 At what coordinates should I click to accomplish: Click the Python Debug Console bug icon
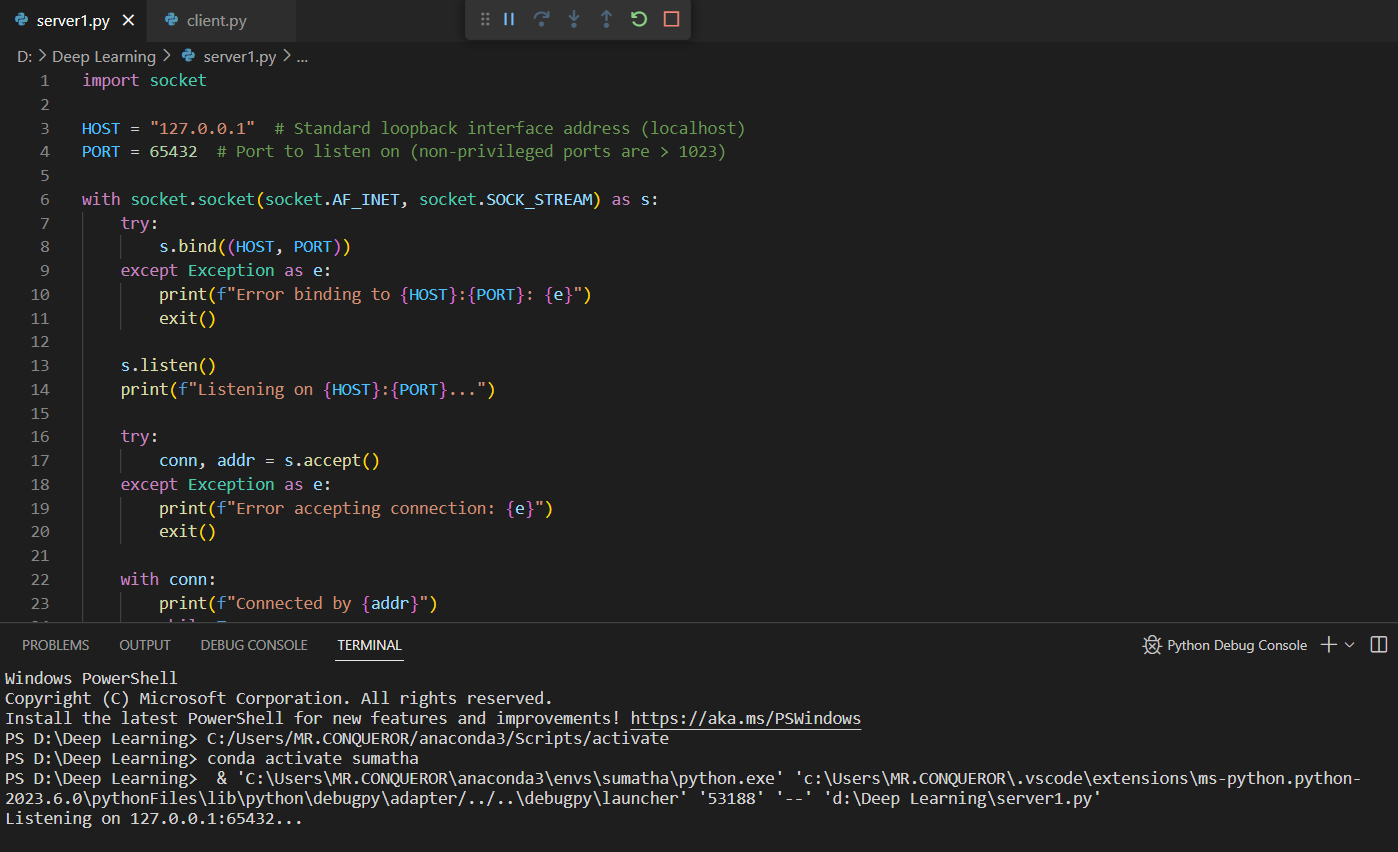point(1152,645)
